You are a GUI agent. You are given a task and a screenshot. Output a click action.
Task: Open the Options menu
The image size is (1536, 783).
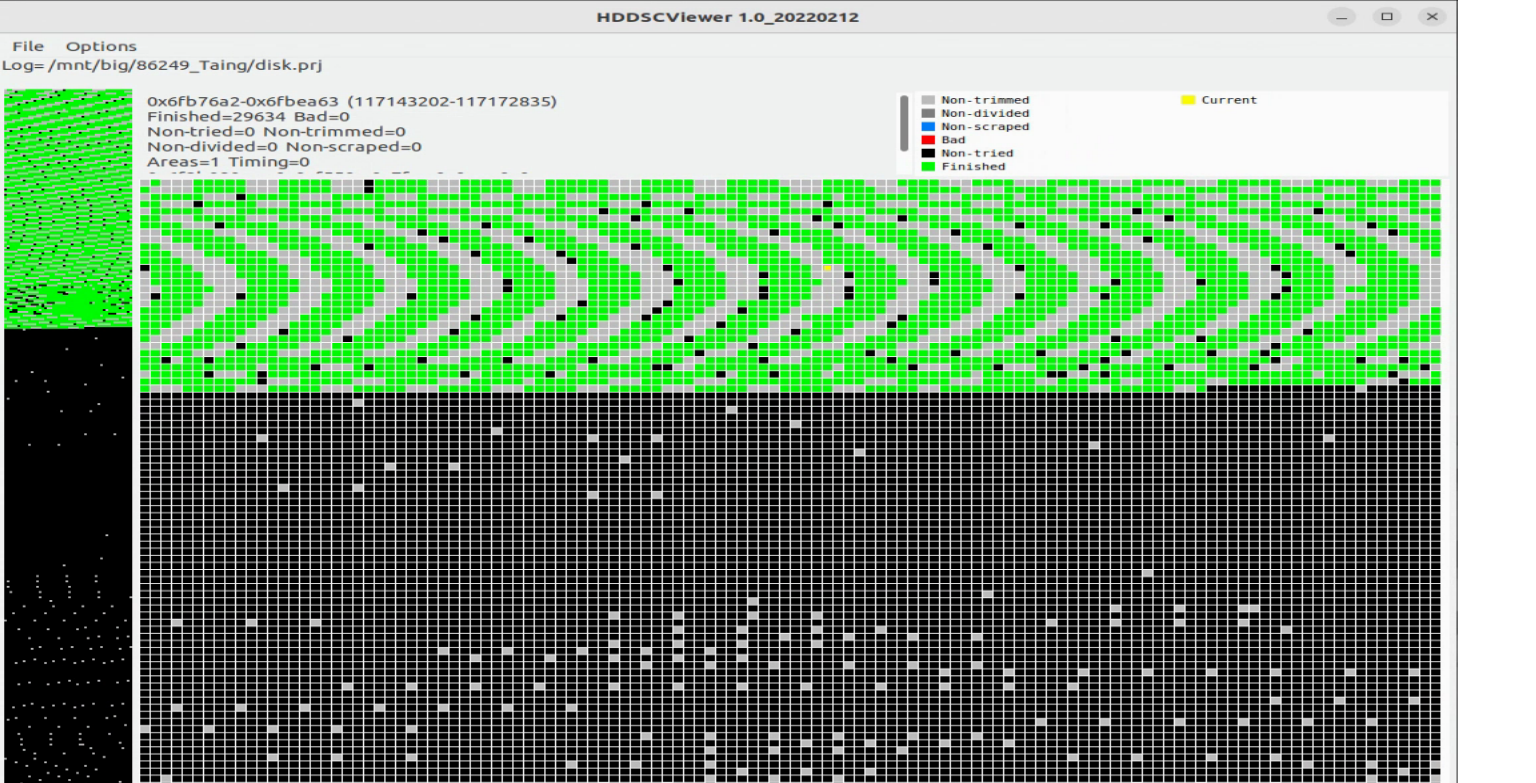click(101, 46)
